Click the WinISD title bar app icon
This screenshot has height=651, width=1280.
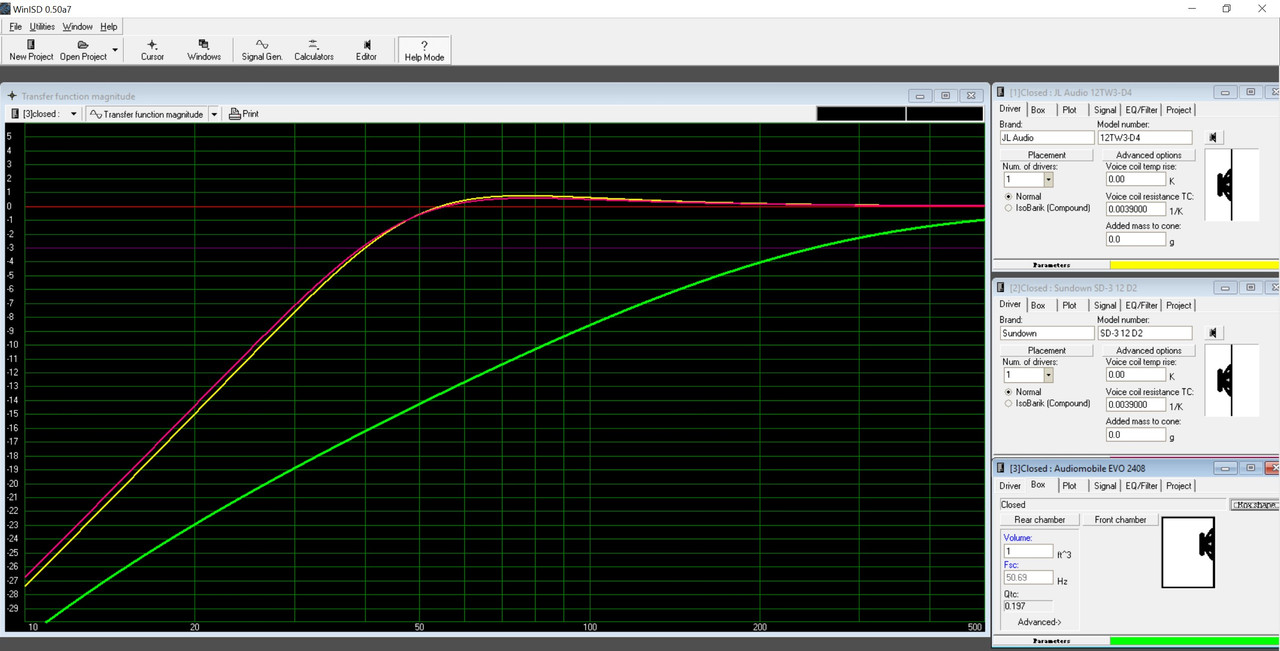point(7,8)
